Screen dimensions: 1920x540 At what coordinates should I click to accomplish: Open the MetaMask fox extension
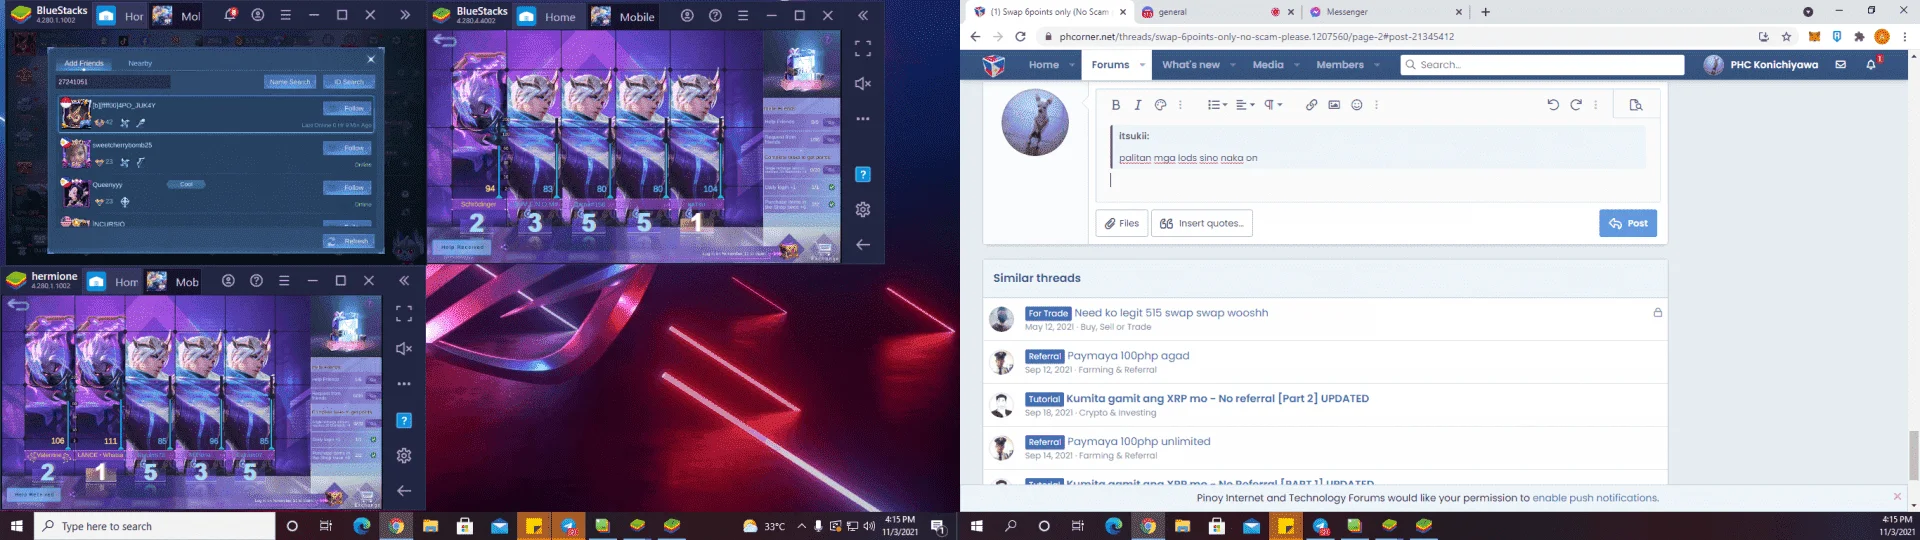[1814, 37]
